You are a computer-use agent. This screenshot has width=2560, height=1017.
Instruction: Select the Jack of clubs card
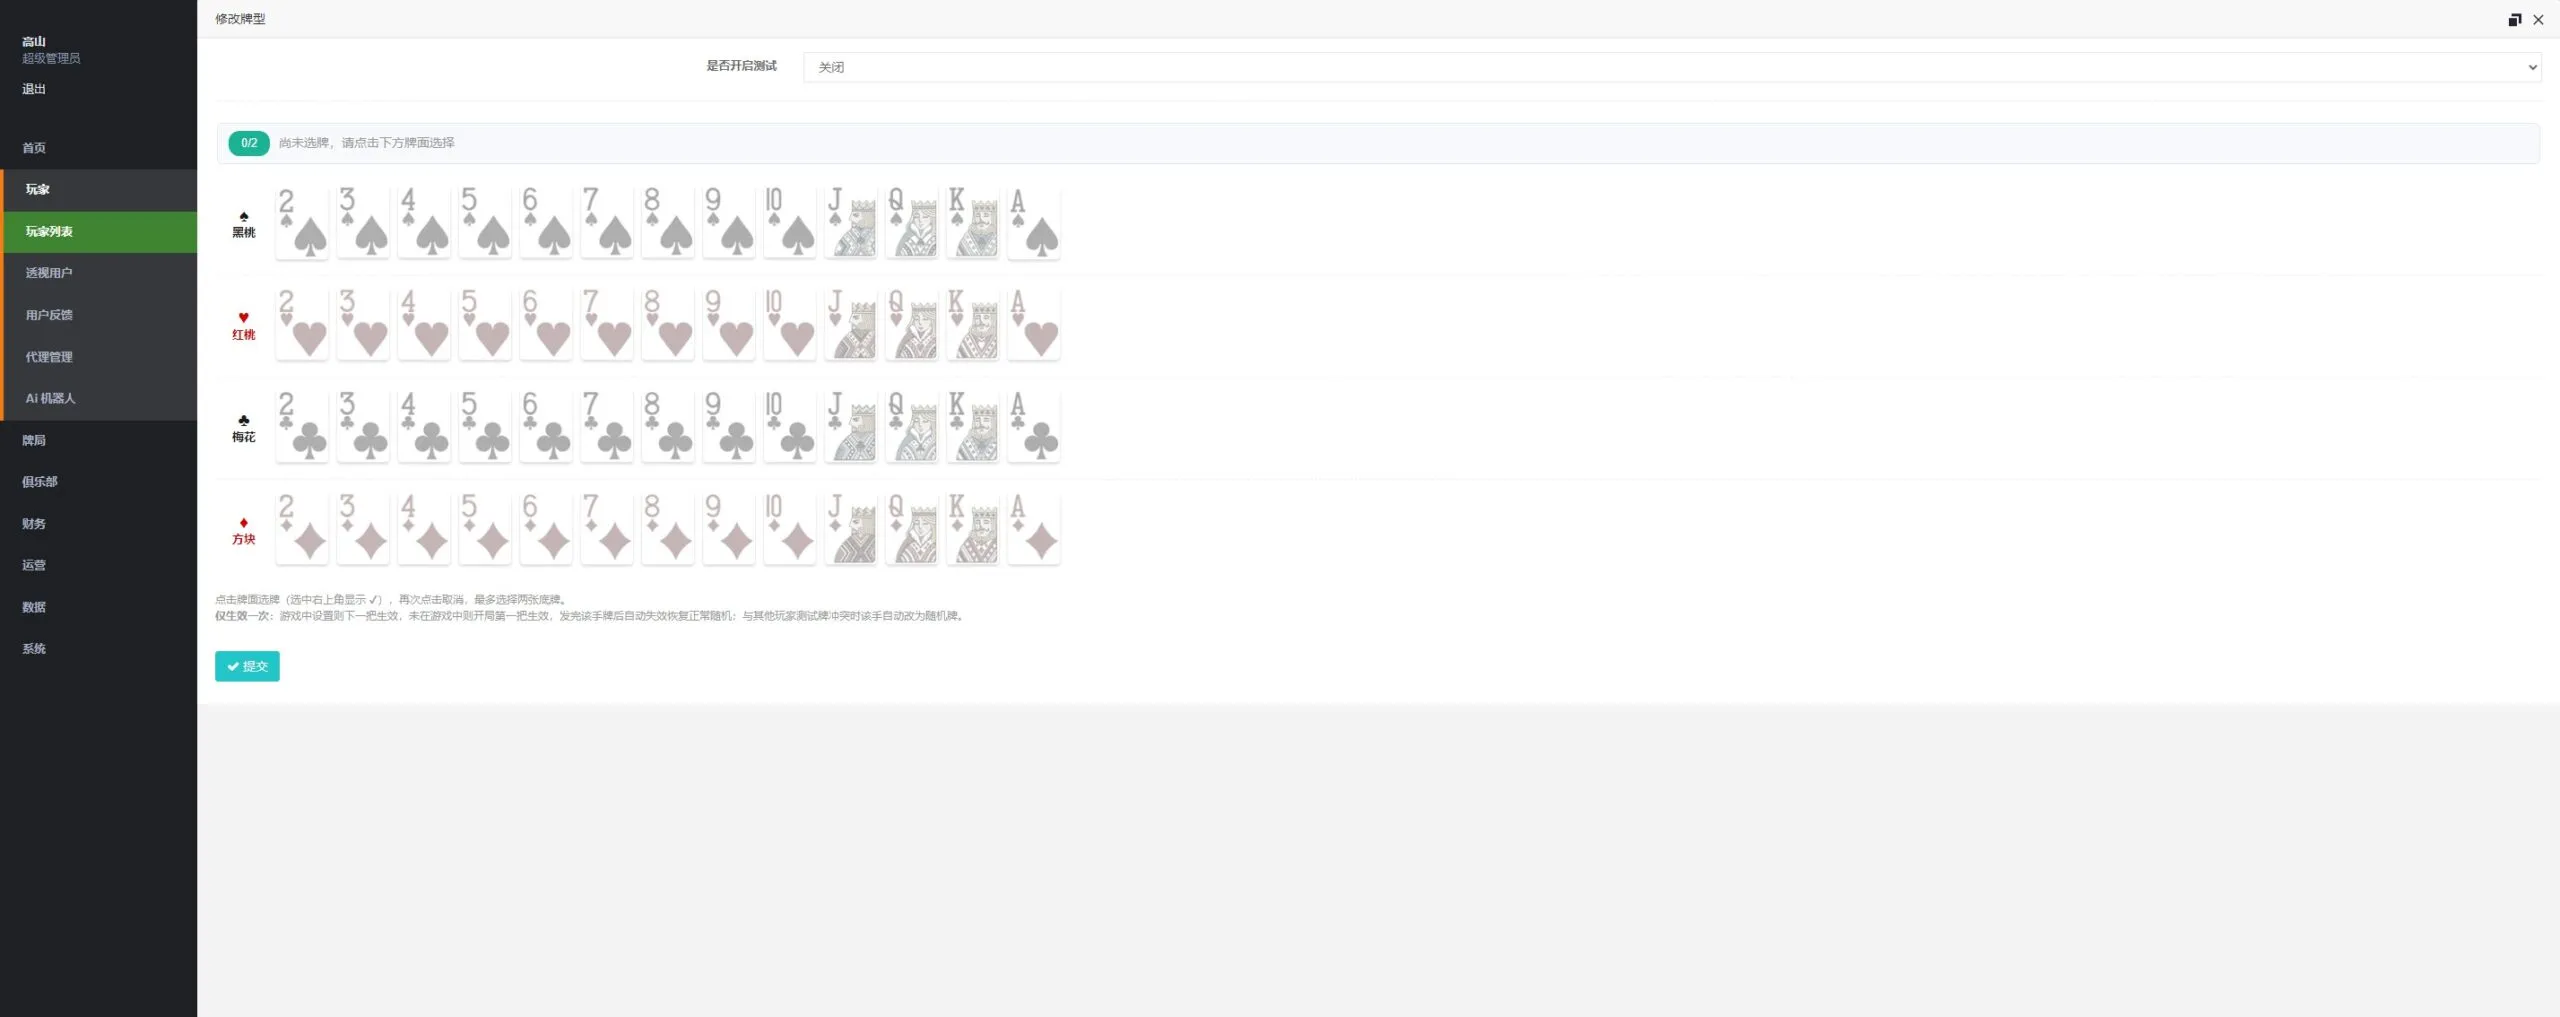tap(850, 426)
